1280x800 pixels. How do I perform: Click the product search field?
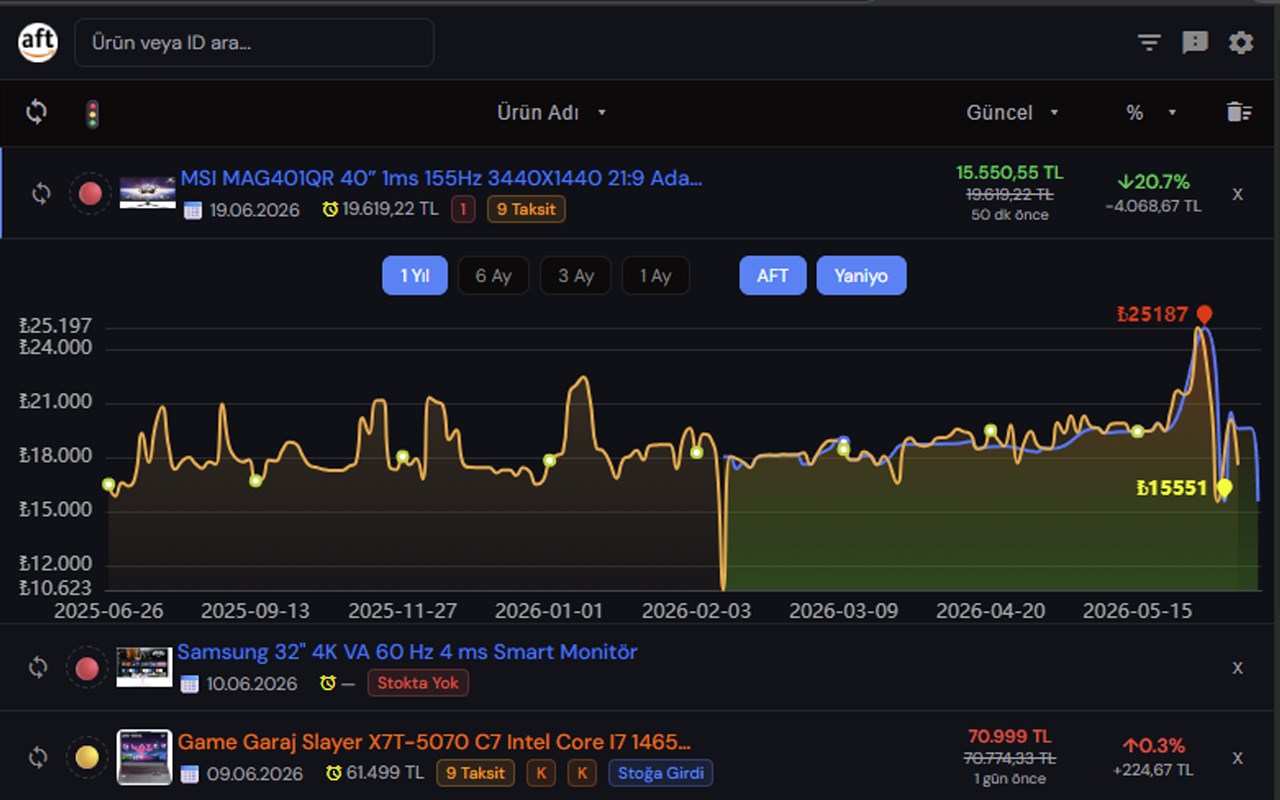tap(254, 43)
